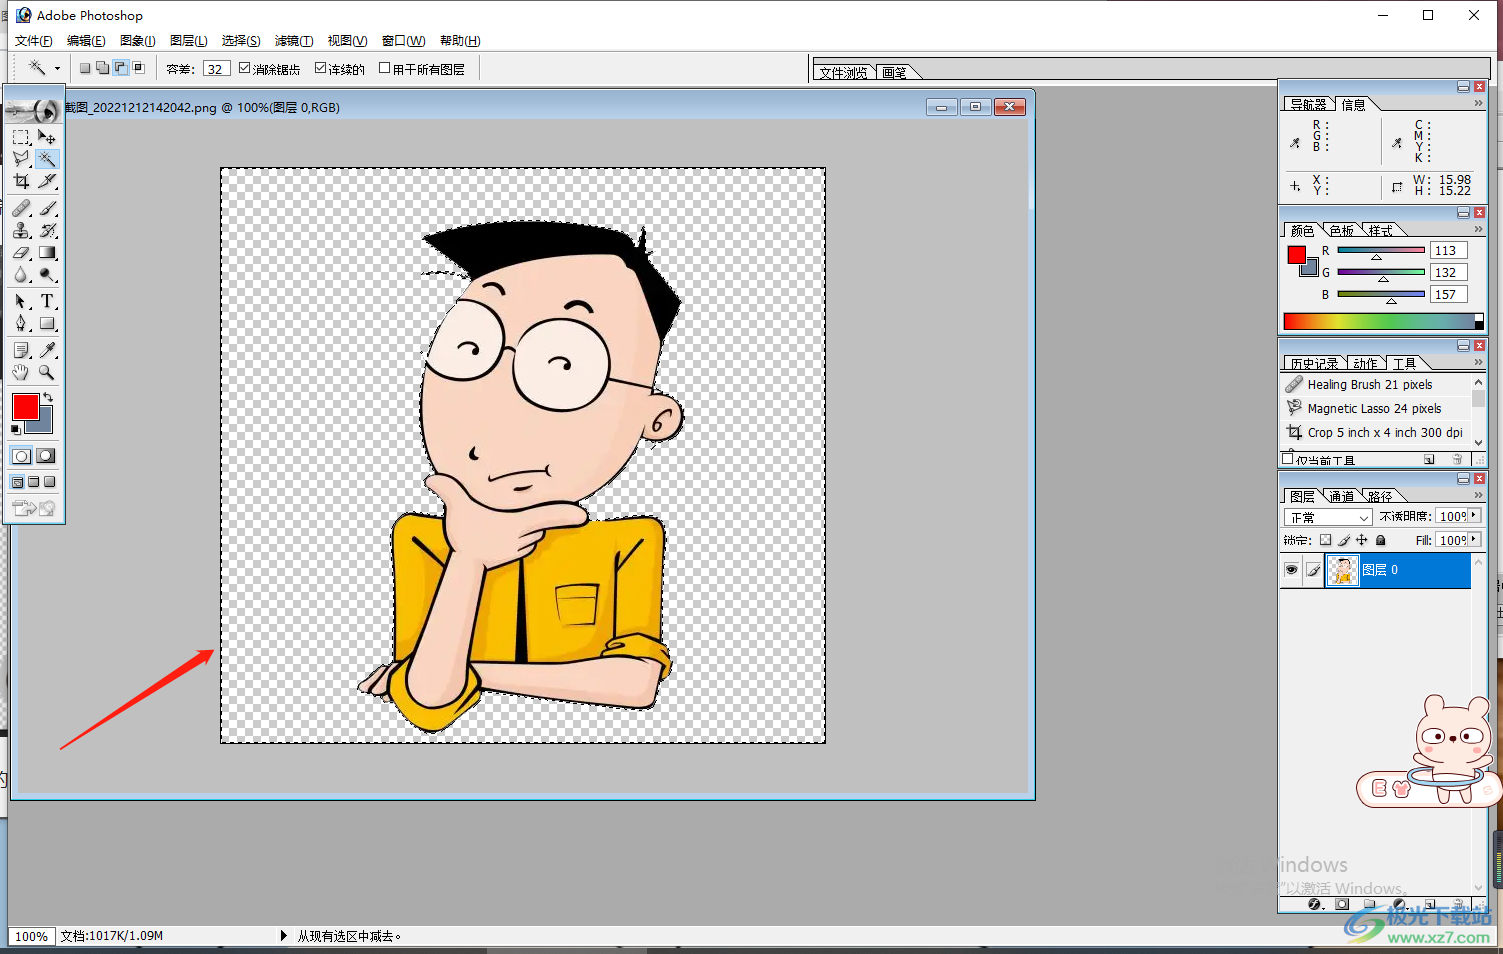
Task: Open the layer opacity slider arrow
Action: (1474, 516)
